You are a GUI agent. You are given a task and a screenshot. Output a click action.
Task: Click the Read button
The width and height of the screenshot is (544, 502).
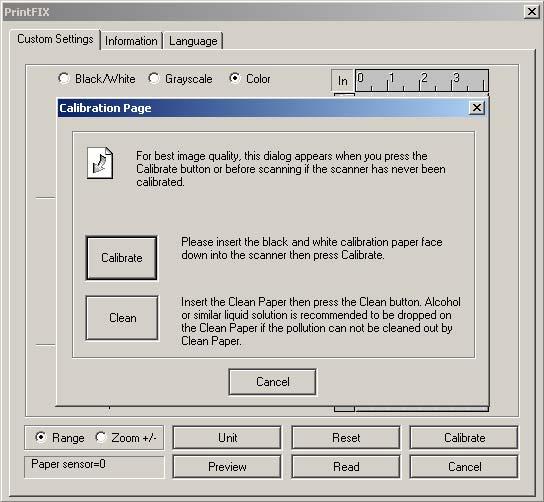pyautogui.click(x=346, y=467)
